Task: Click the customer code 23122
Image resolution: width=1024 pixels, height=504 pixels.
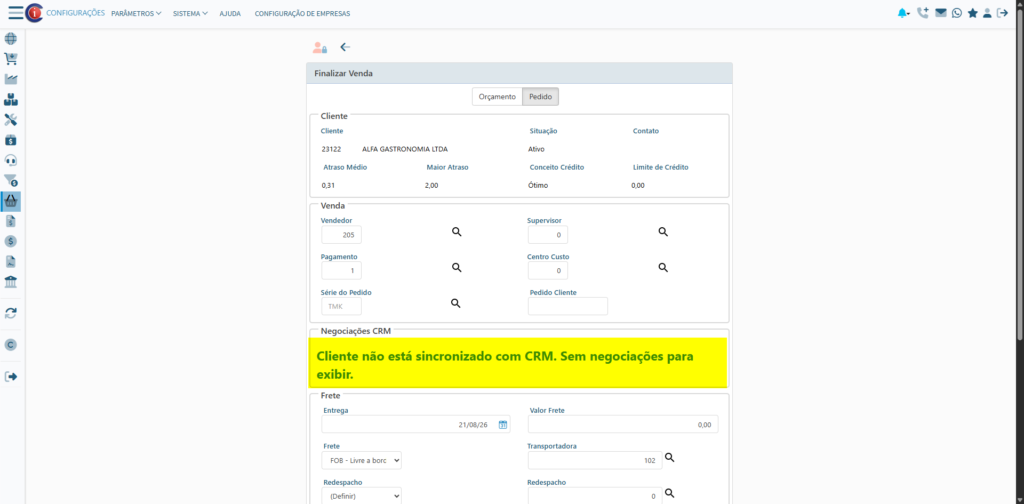Action: [x=332, y=149]
